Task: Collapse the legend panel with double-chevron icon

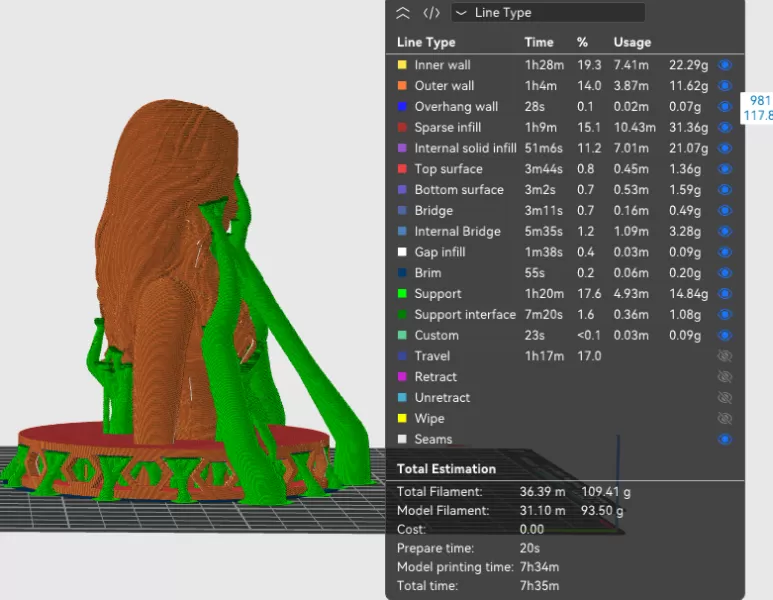Action: click(403, 13)
